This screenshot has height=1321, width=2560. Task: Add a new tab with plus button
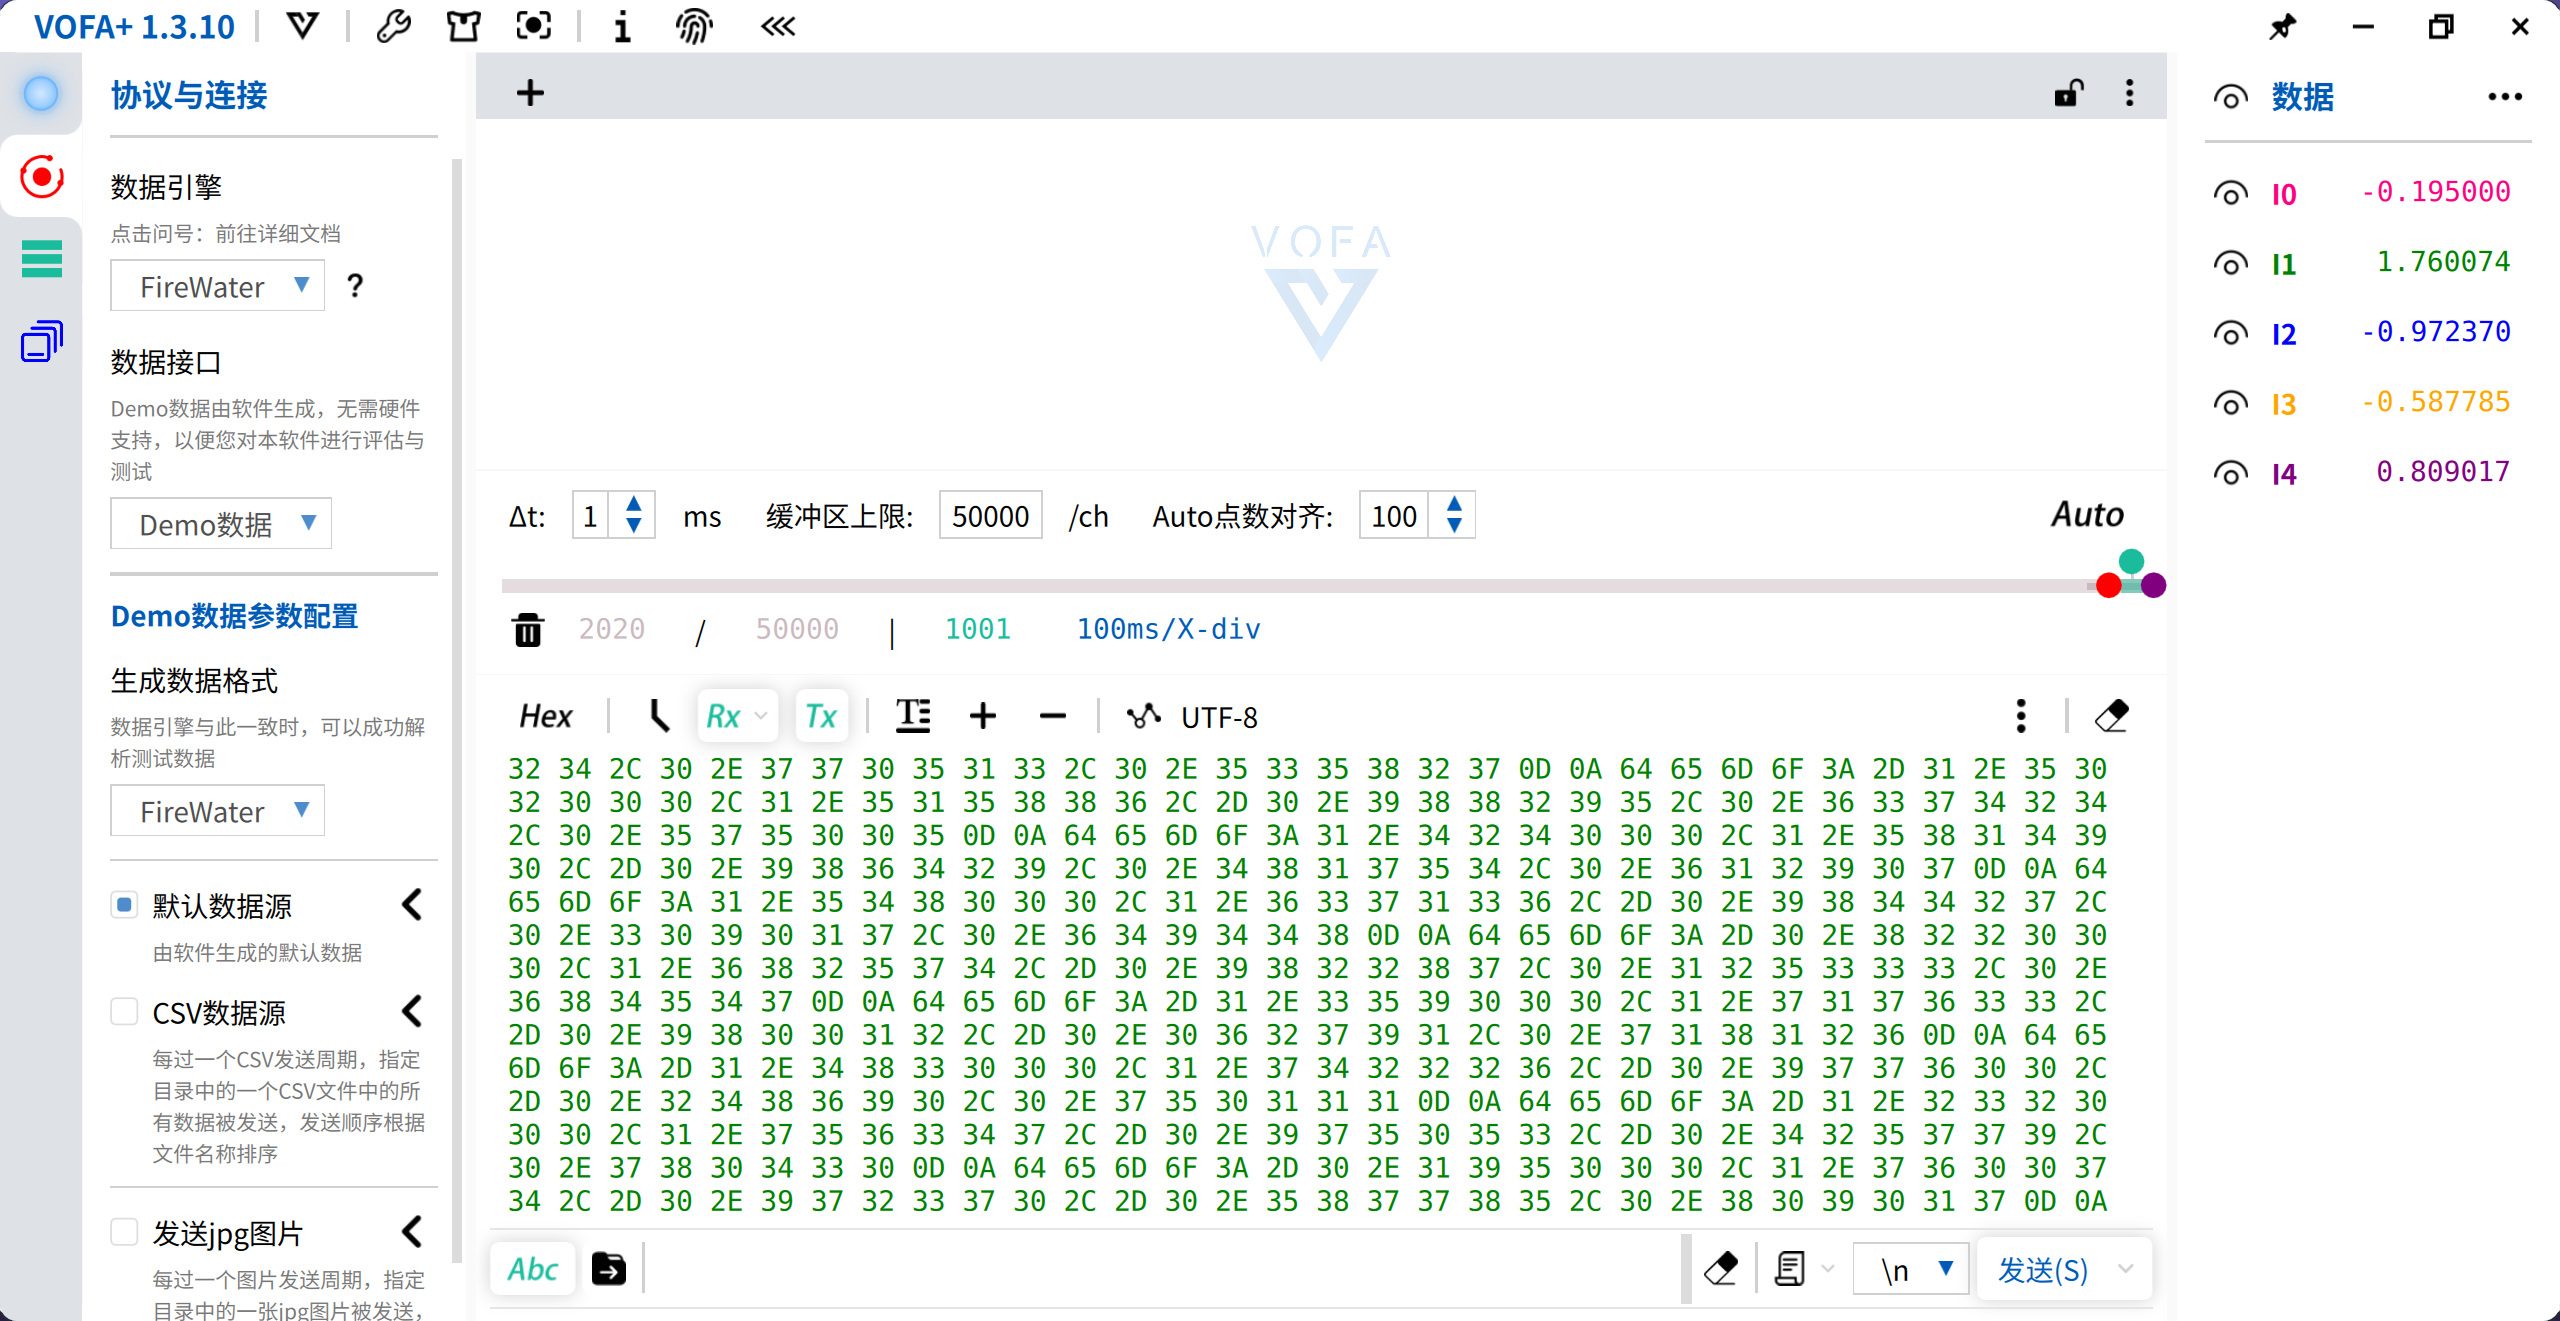click(x=530, y=94)
